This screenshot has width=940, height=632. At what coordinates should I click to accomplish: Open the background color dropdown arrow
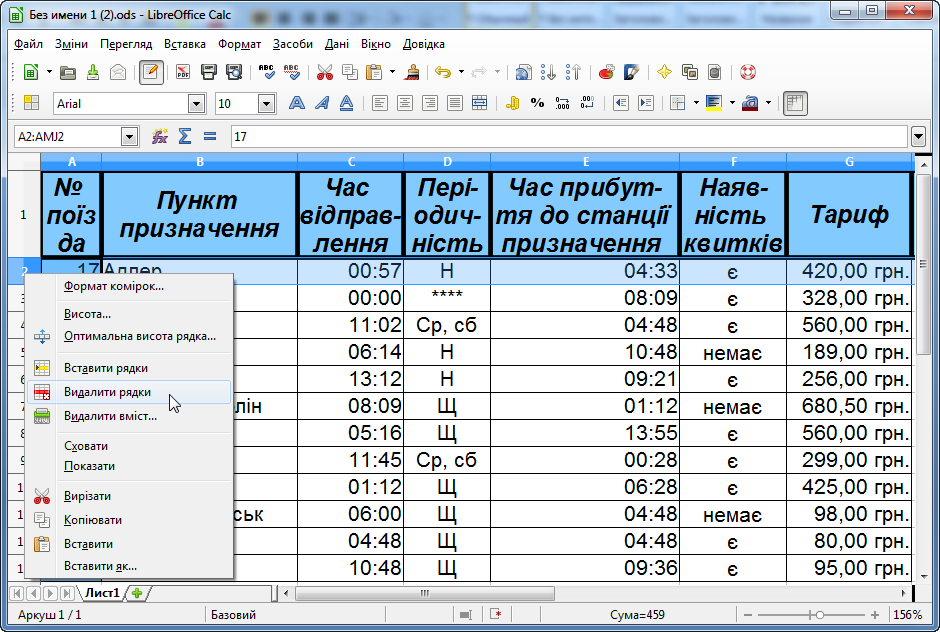(x=732, y=103)
